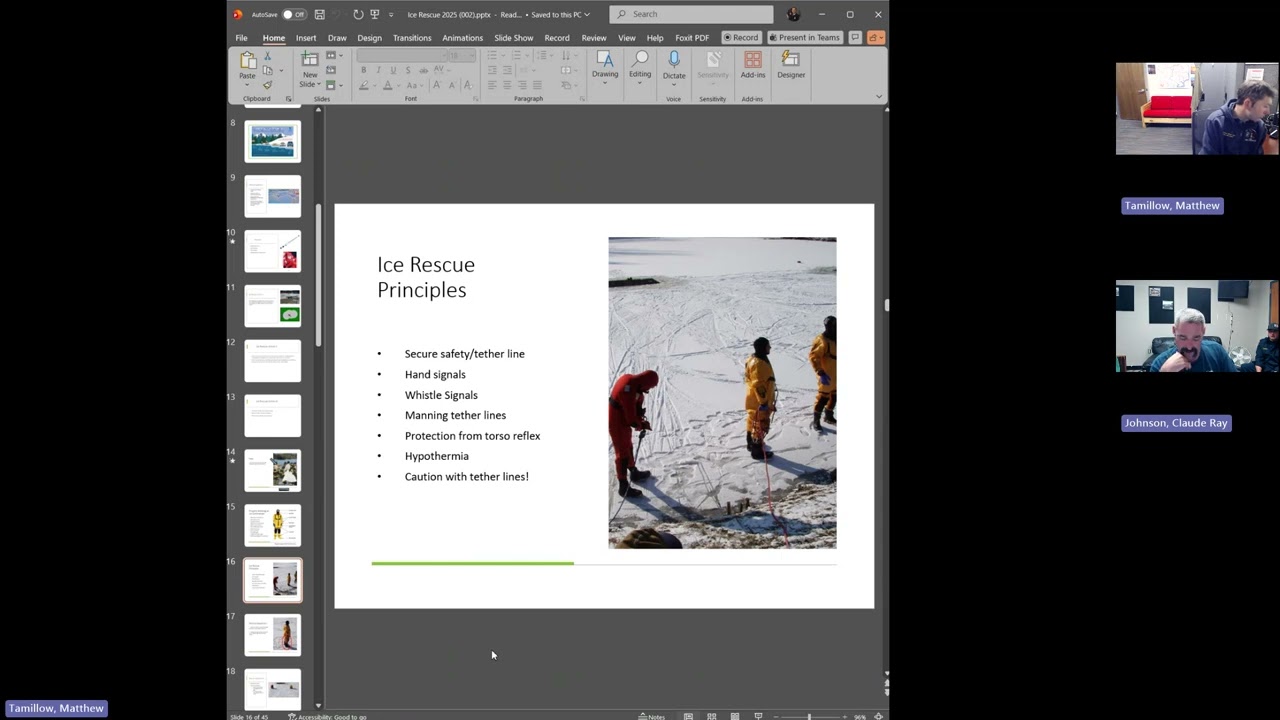The image size is (1280, 720).
Task: Click the Paste clipboard icon
Action: coord(248,60)
